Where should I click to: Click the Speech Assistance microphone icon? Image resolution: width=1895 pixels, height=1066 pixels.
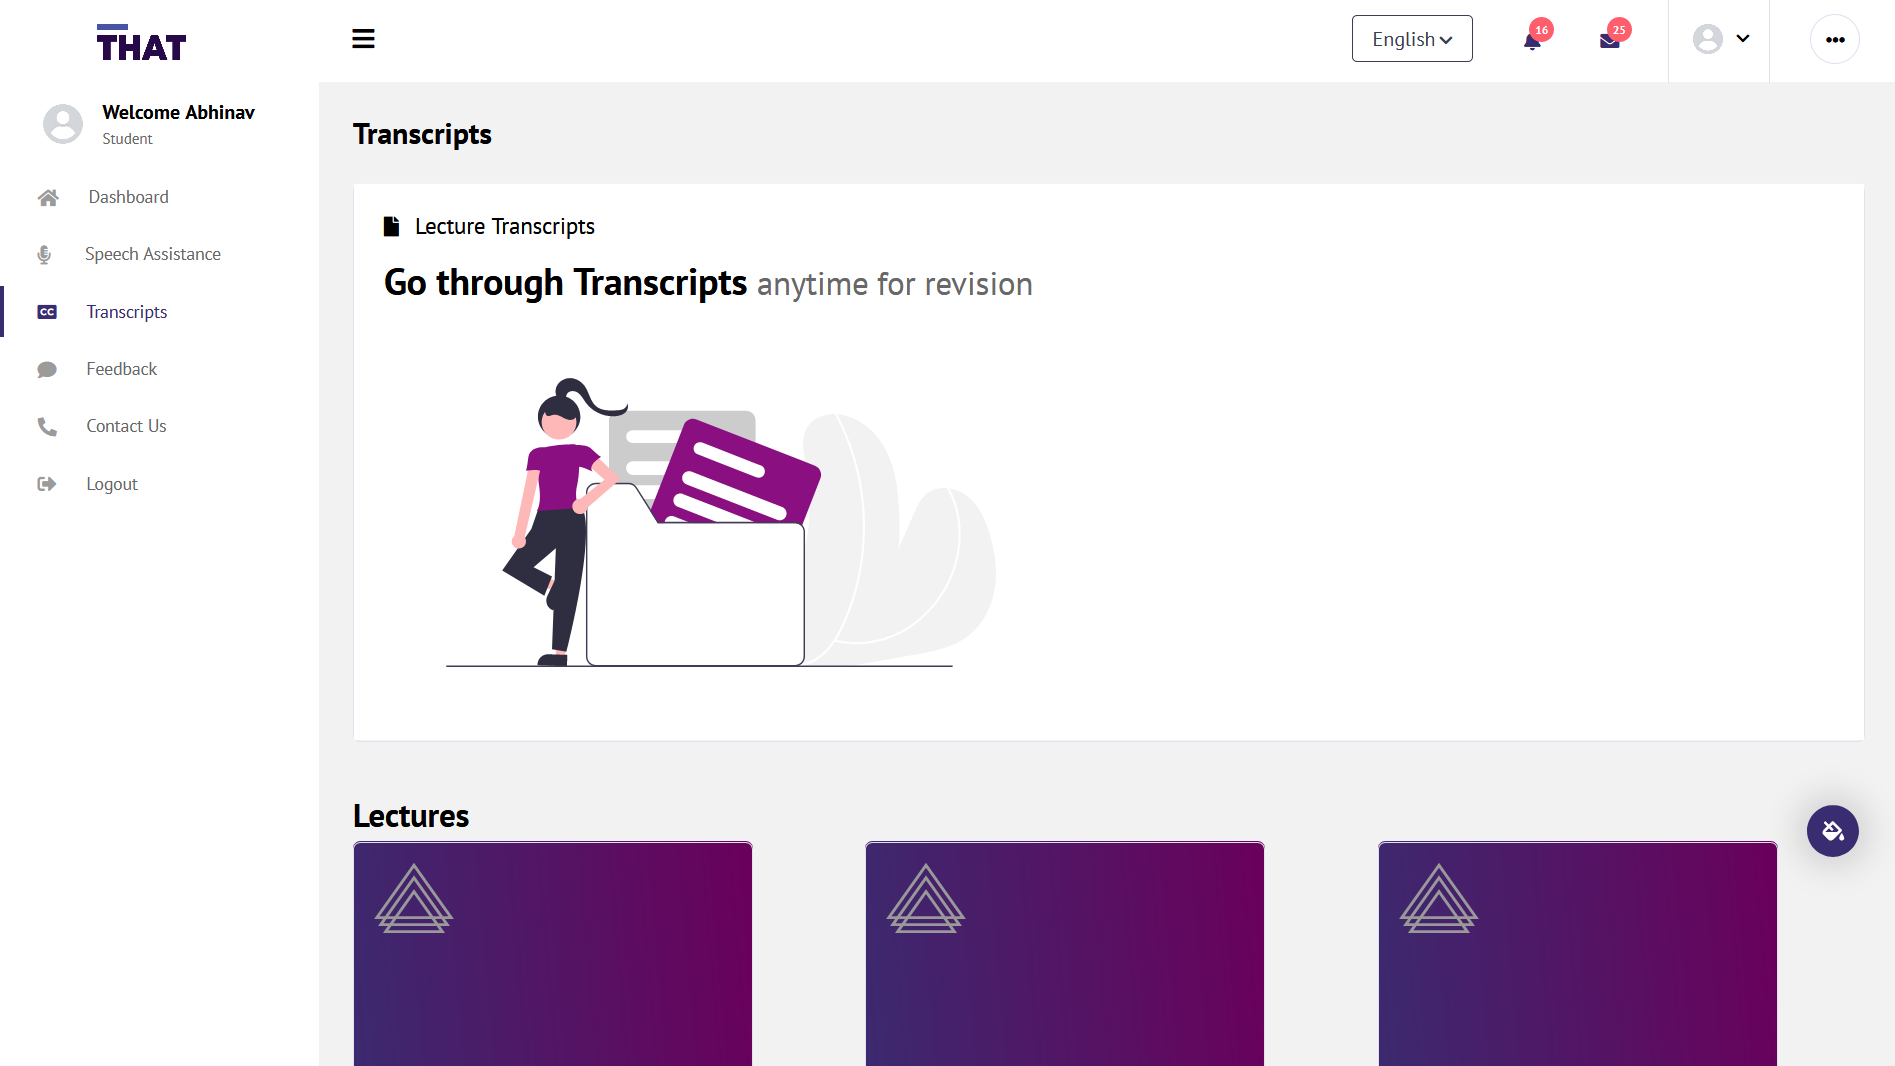coord(44,255)
